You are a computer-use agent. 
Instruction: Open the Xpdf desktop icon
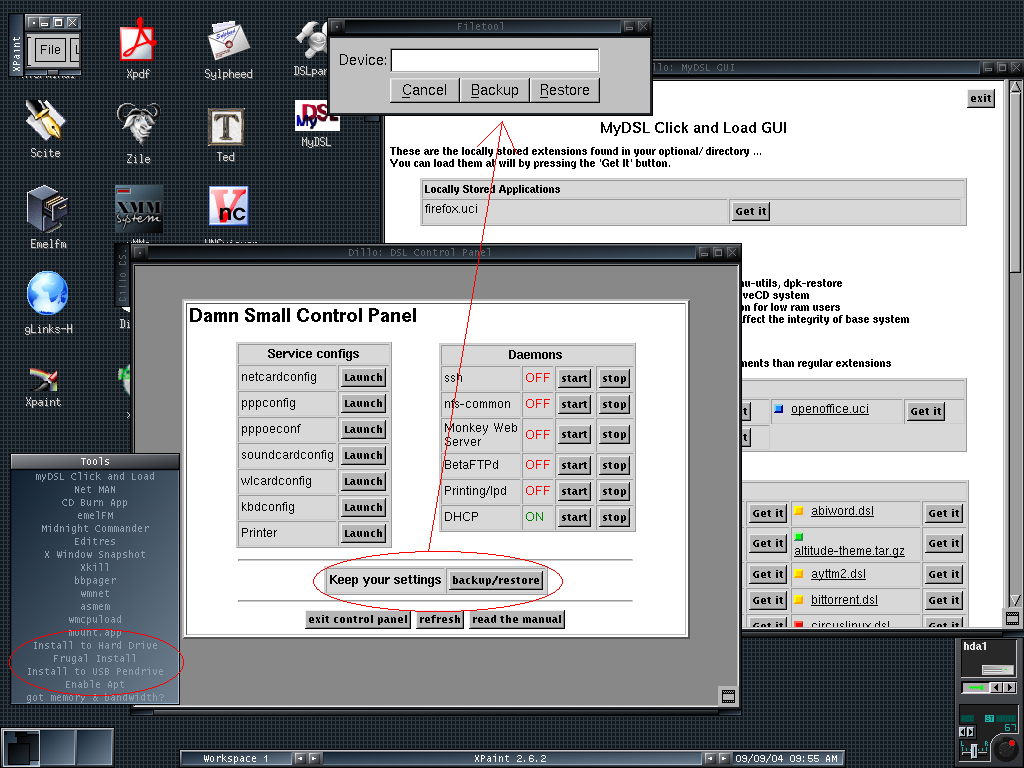coord(137,40)
